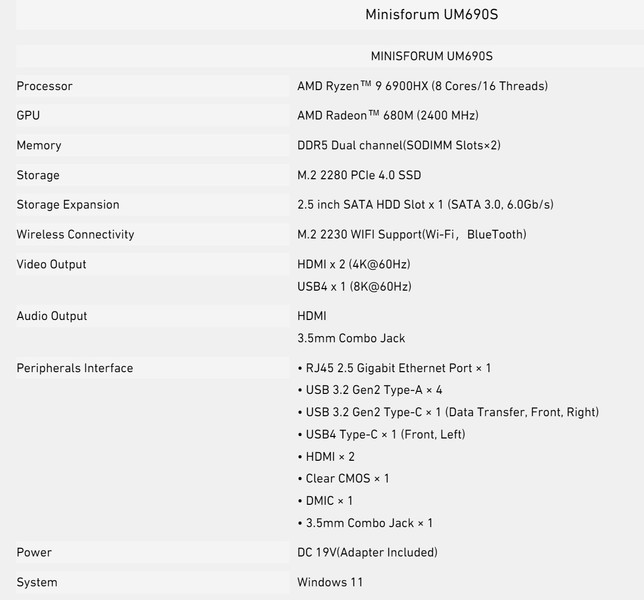Screen dimensions: 644x600
Task: Select the 3.5mm Combo Jack audio entry
Action: (351, 338)
